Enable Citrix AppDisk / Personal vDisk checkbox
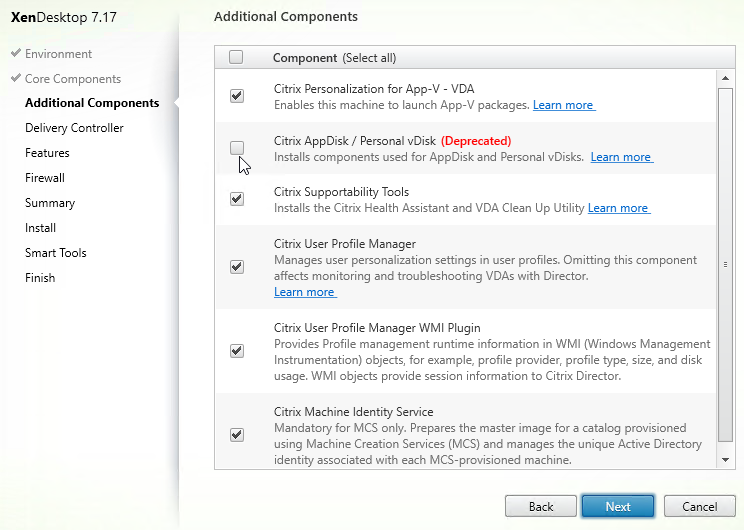This screenshot has height=530, width=744. point(237,148)
